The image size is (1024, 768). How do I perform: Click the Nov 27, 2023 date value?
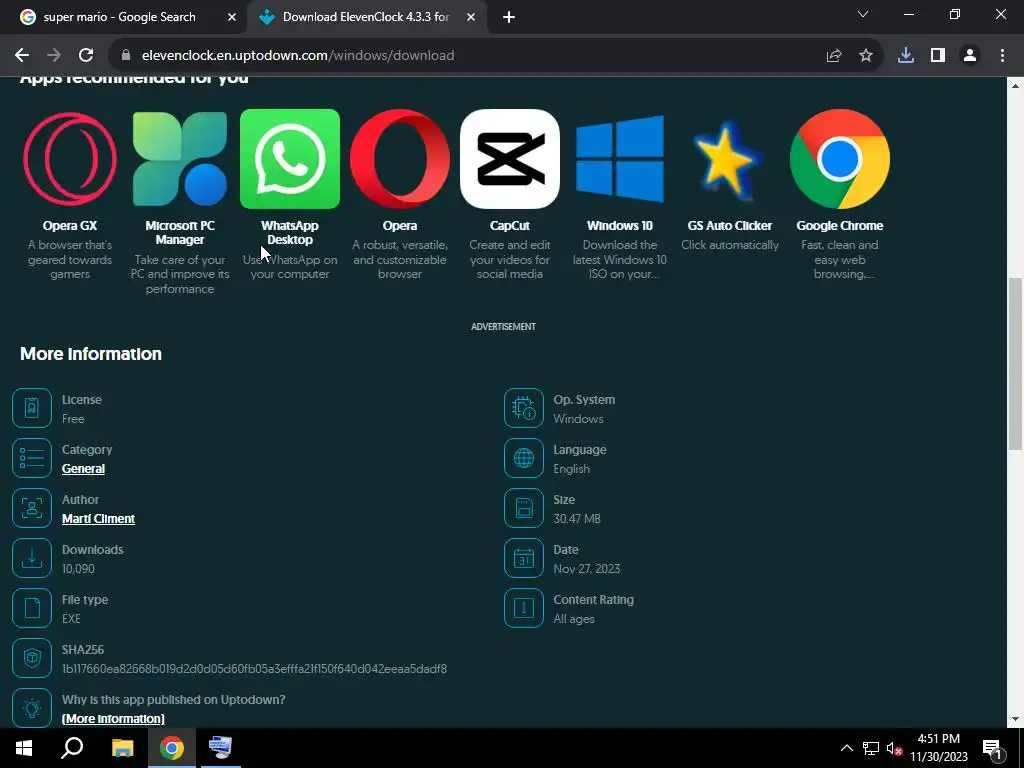586,569
